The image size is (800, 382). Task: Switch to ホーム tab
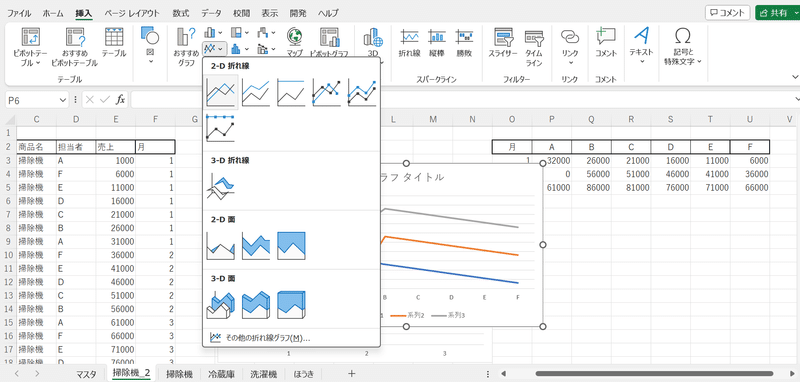point(53,13)
